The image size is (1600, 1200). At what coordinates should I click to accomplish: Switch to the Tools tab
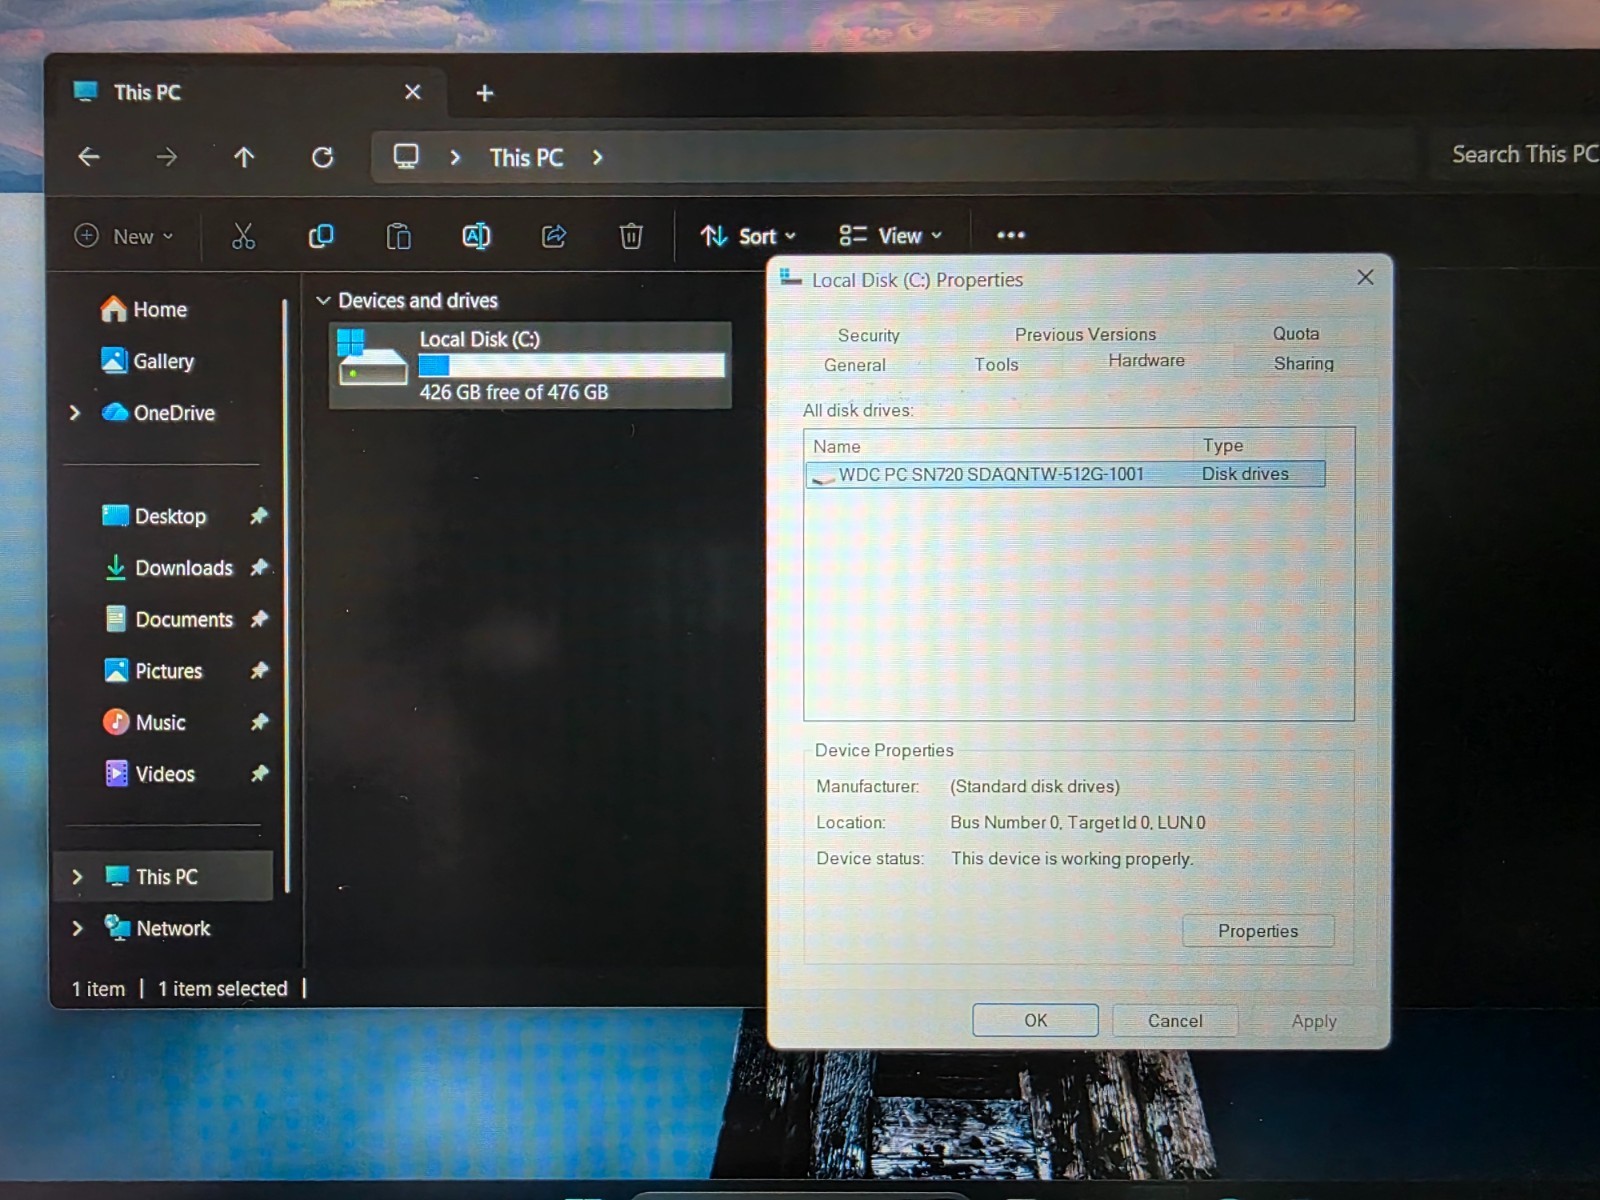tap(996, 364)
